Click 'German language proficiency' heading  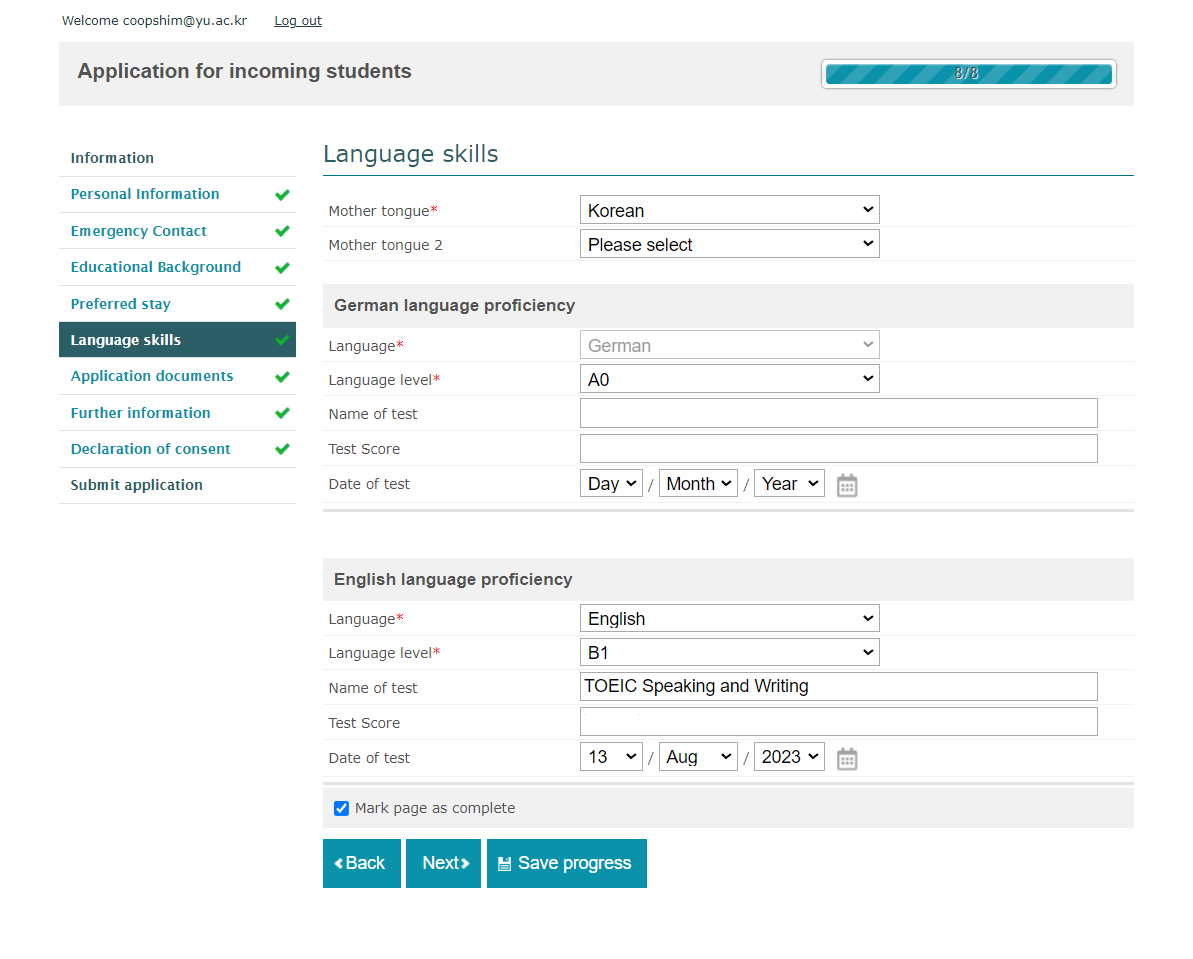[454, 305]
